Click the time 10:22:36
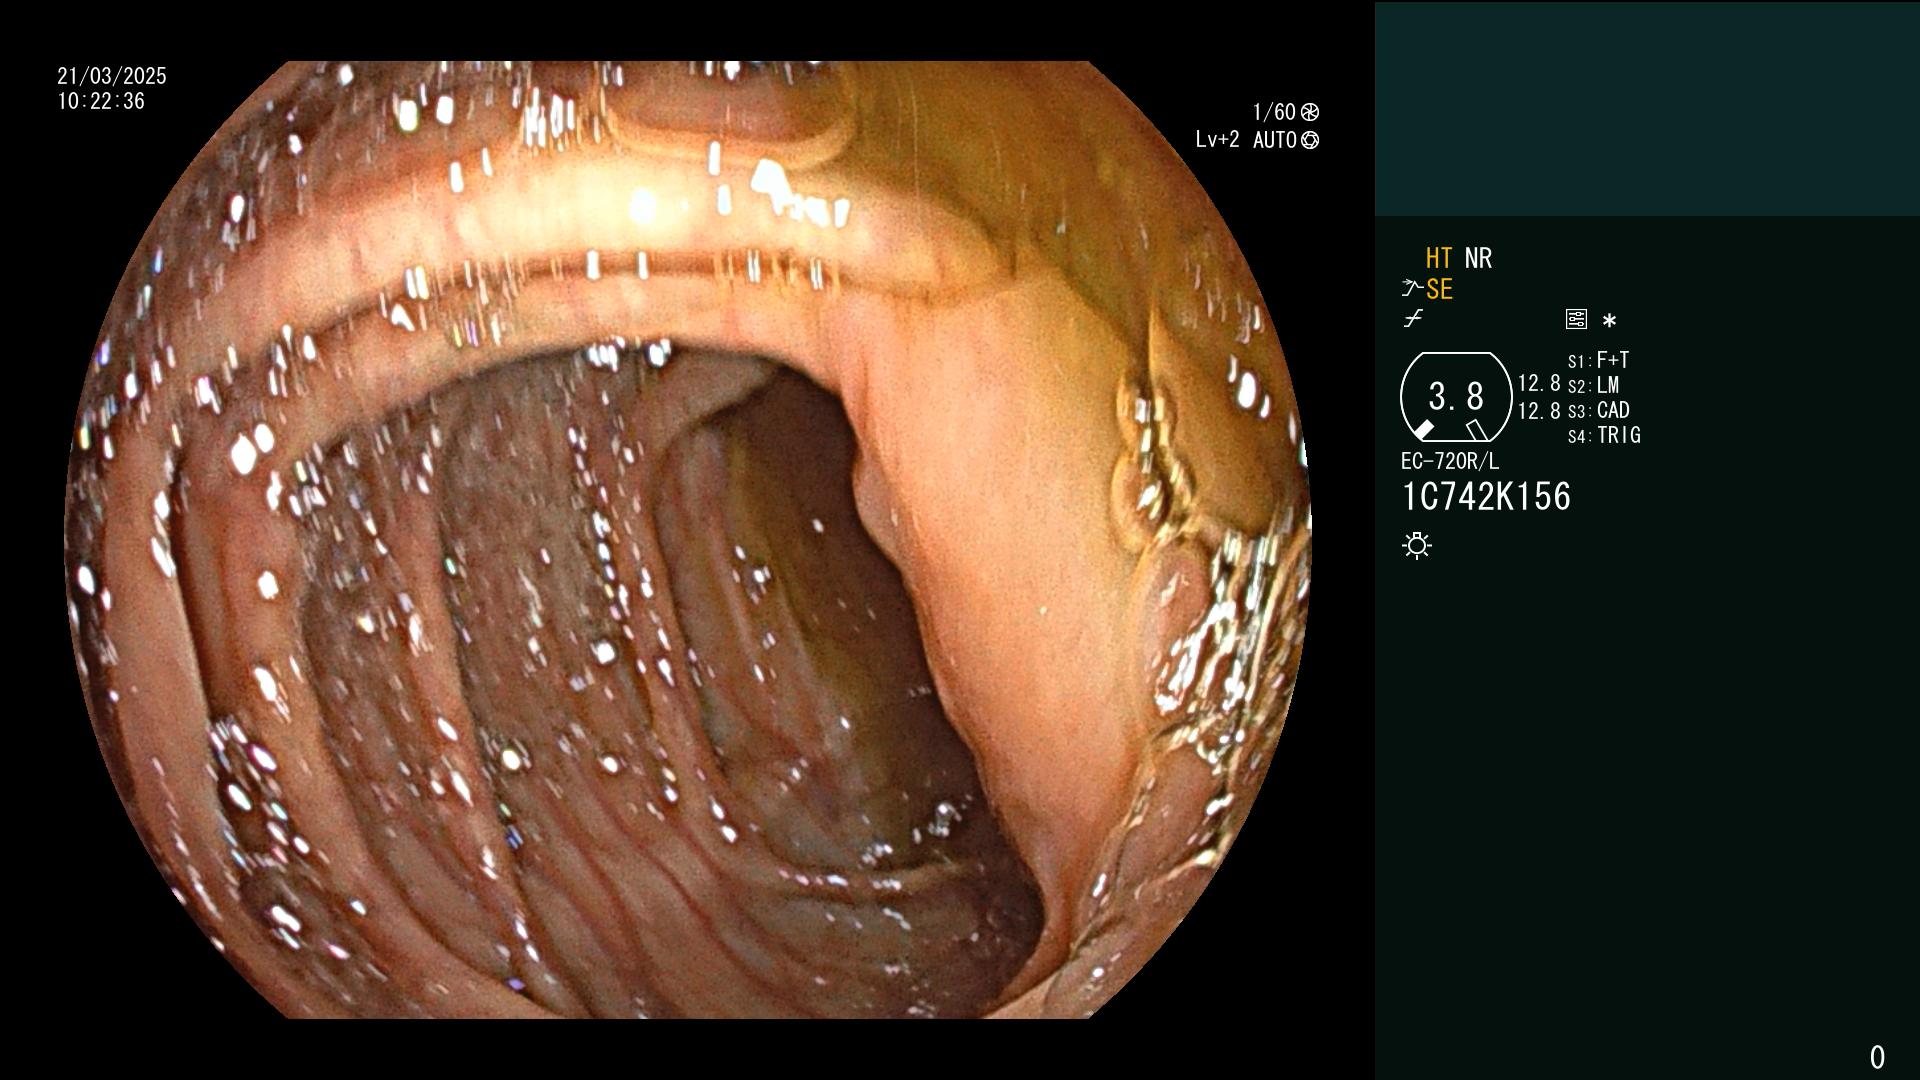 (x=101, y=101)
